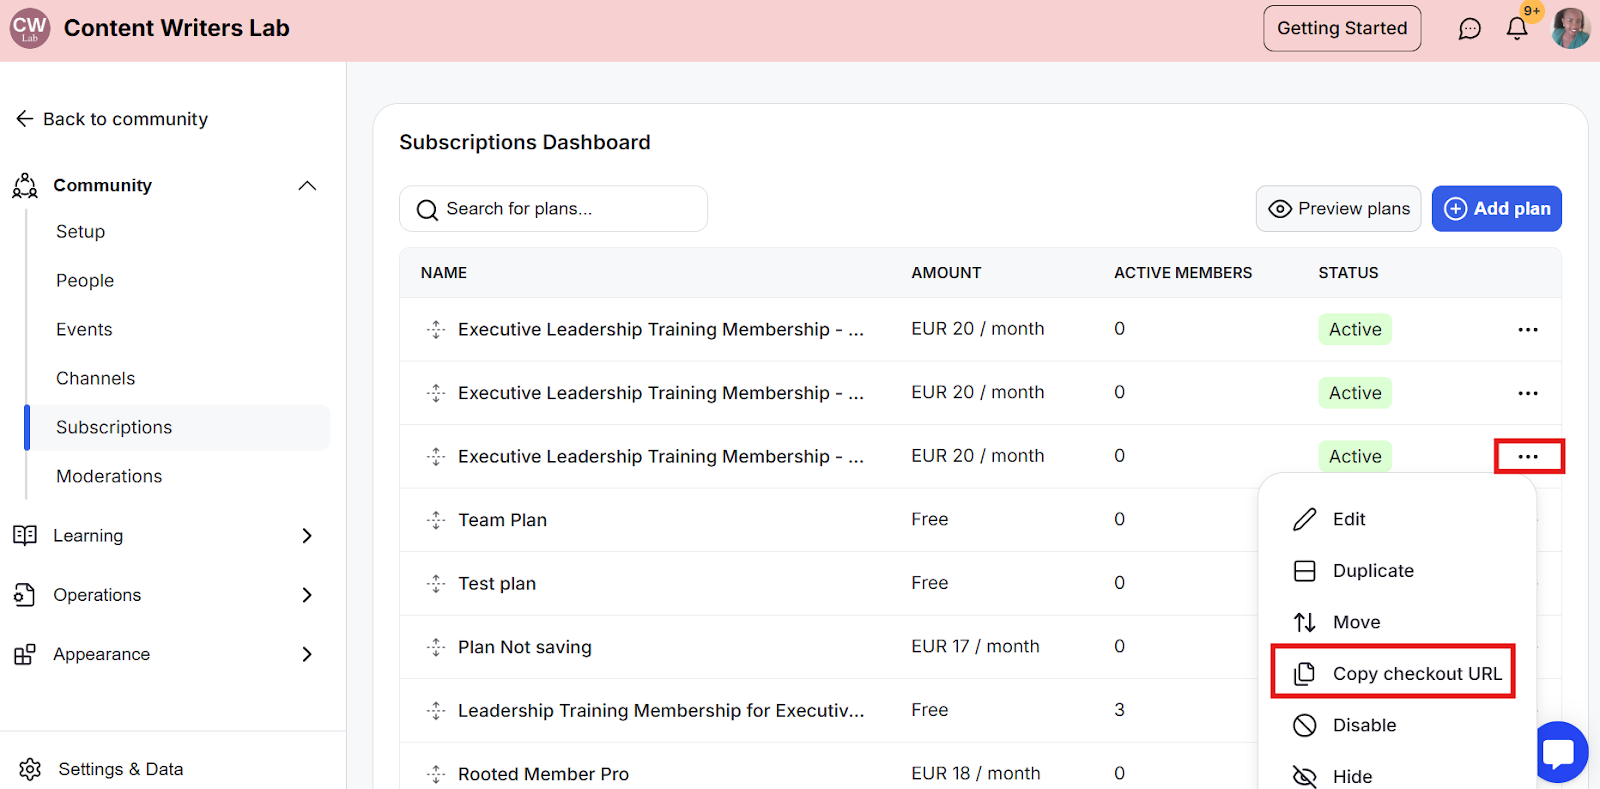
Task: Expand the Operations section
Action: [307, 595]
